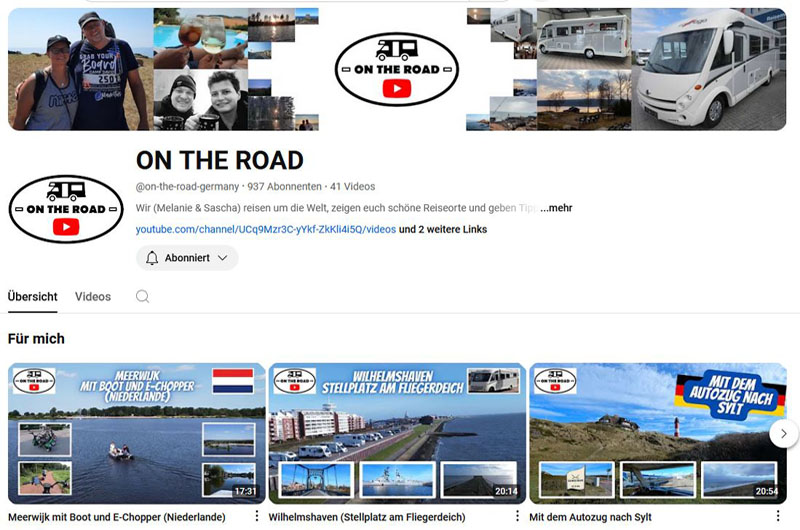Viewport: 800px width, 530px height.
Task: Click the Wilhelmshaven (Stellplatz am Fliegerdeich) title
Action: tap(367, 517)
